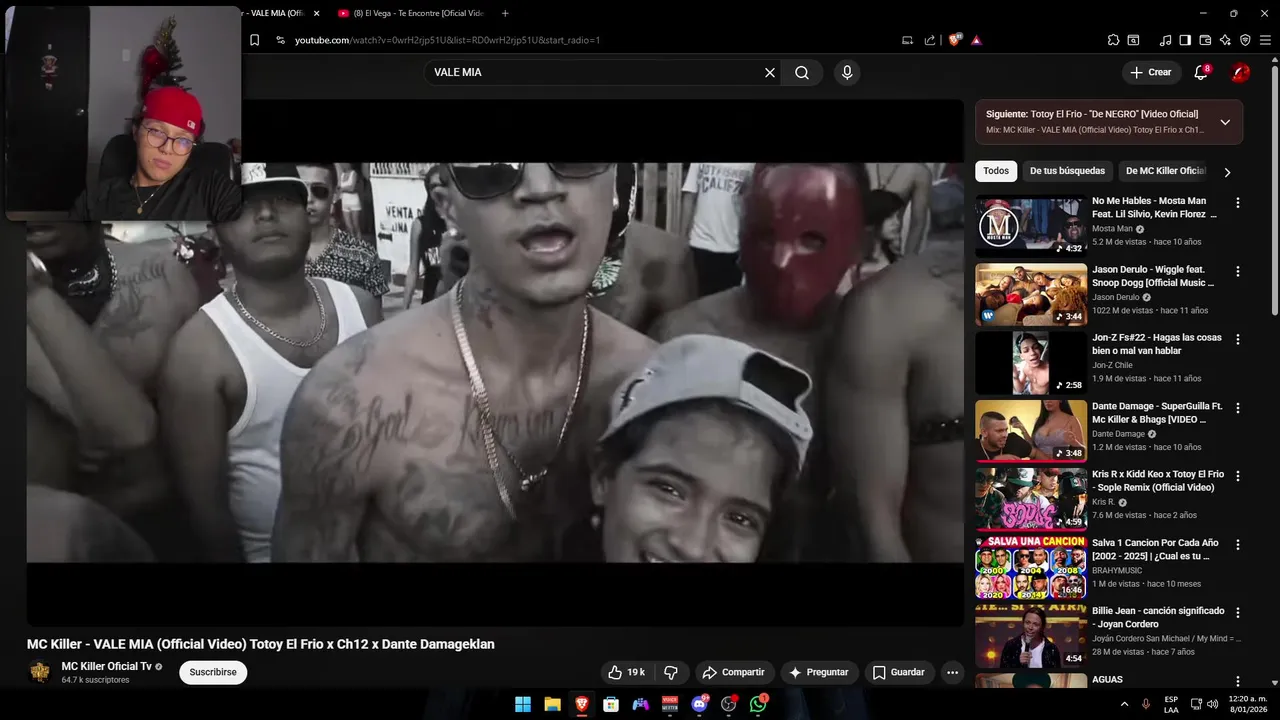1280x720 pixels.
Task: Open Jason Derulo Wiggle thumbnail
Action: point(1031,294)
